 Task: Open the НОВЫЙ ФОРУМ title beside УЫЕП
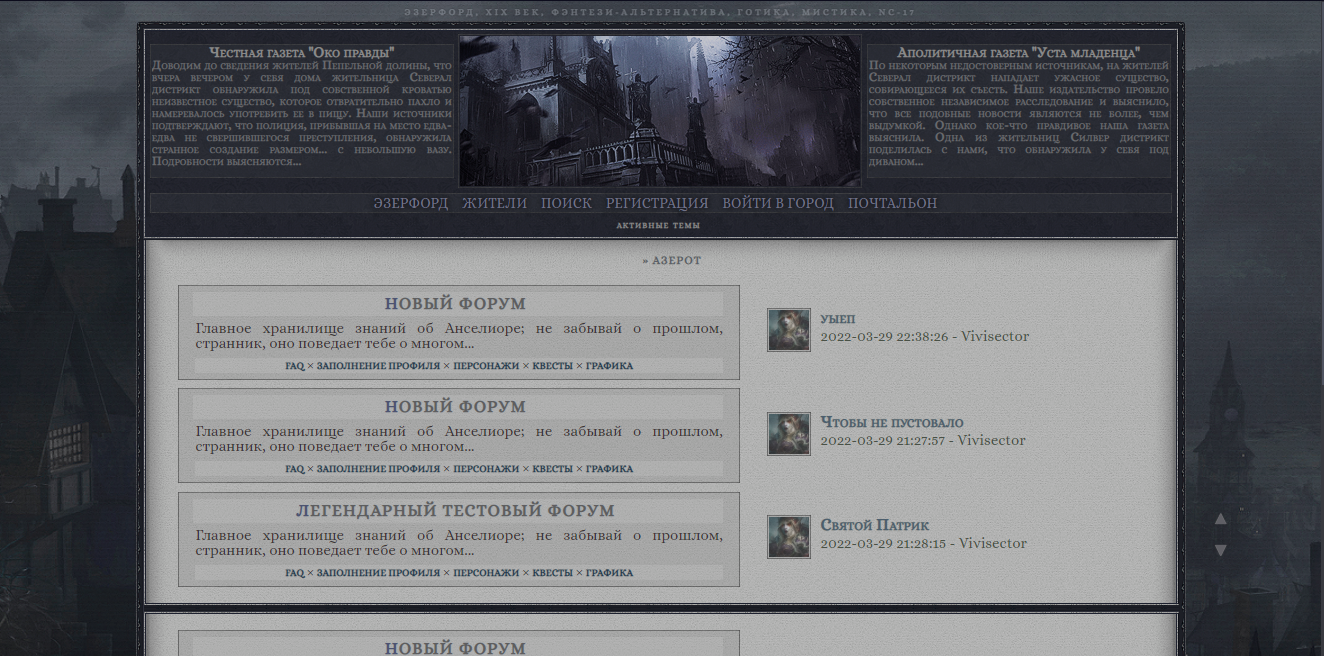point(455,304)
